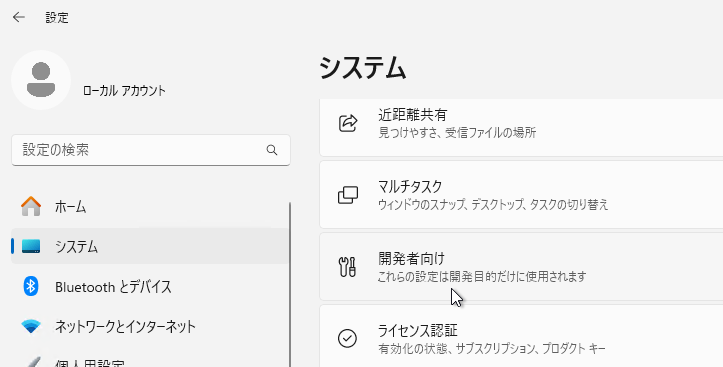
Task: Open the マルチタスク settings card
Action: click(x=521, y=195)
